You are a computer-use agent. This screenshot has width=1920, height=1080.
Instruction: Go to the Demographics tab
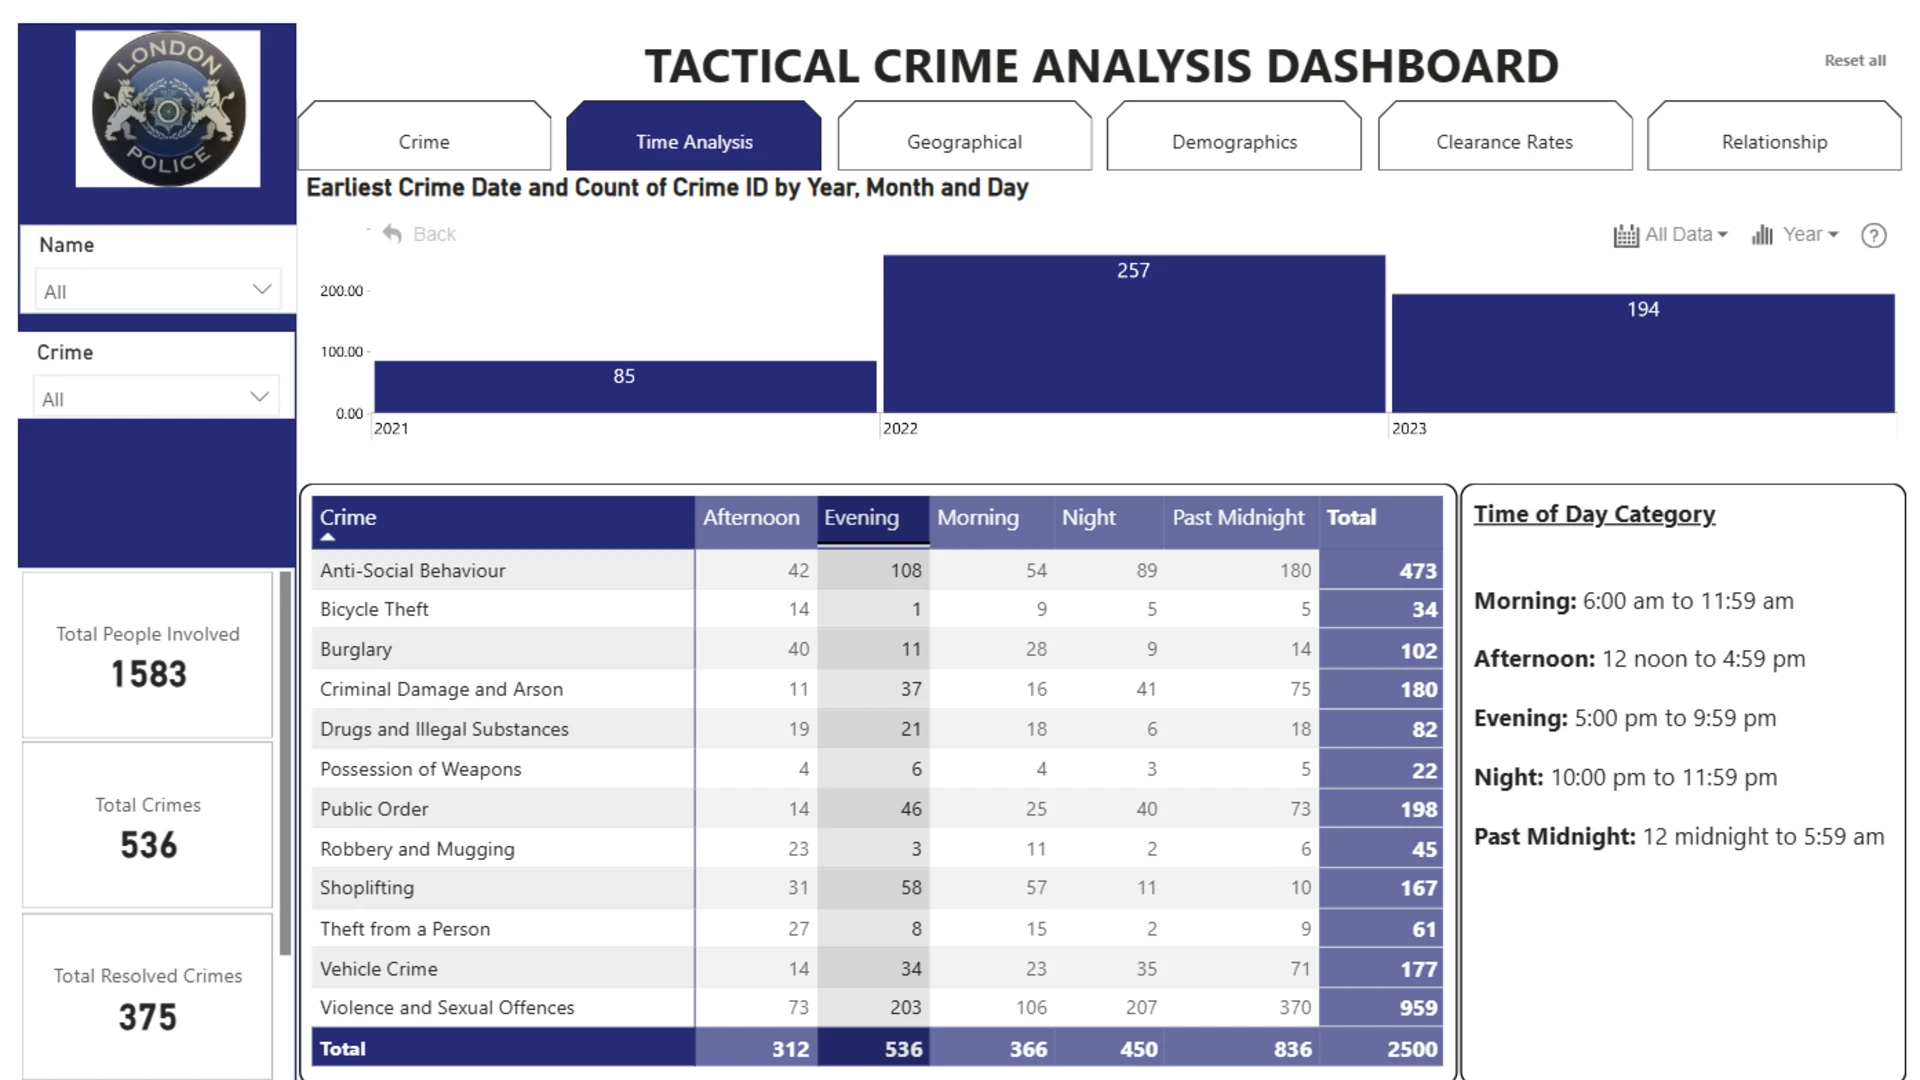click(x=1234, y=137)
